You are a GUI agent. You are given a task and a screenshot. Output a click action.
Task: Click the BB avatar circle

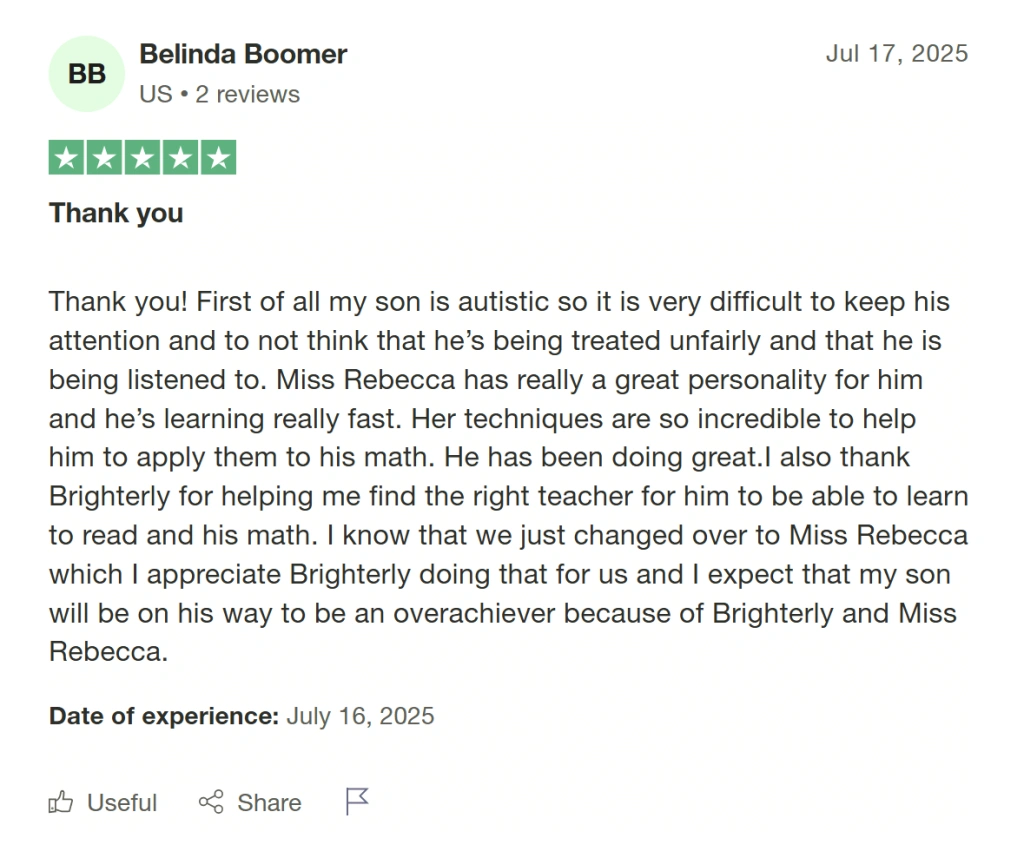[x=86, y=73]
